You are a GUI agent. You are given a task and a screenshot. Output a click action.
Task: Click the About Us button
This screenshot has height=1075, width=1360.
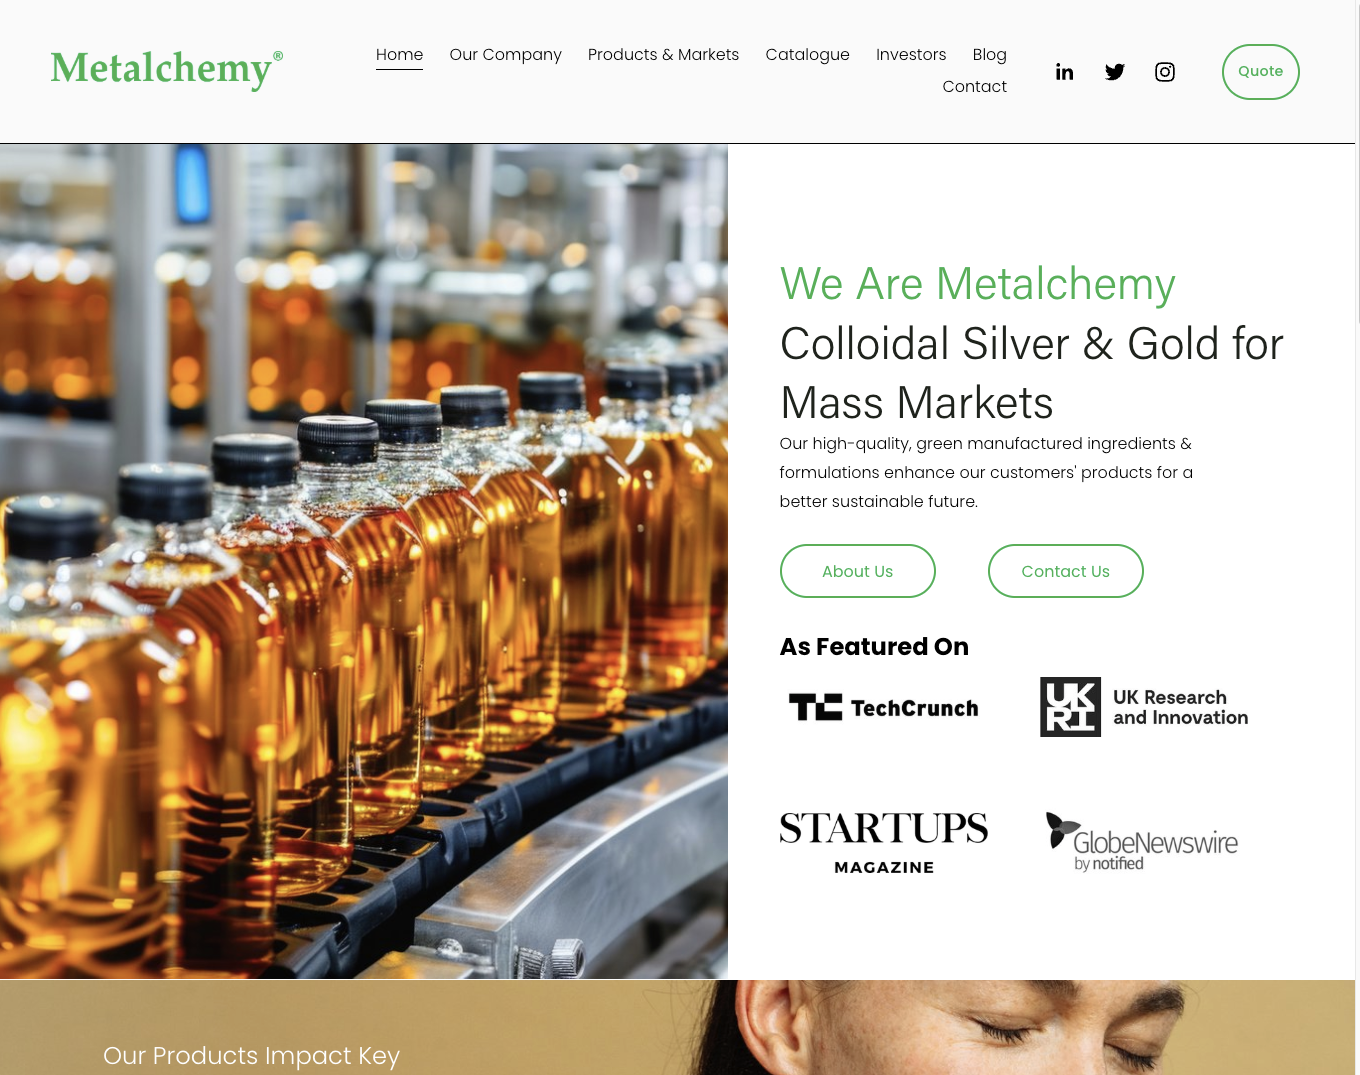[x=857, y=571]
